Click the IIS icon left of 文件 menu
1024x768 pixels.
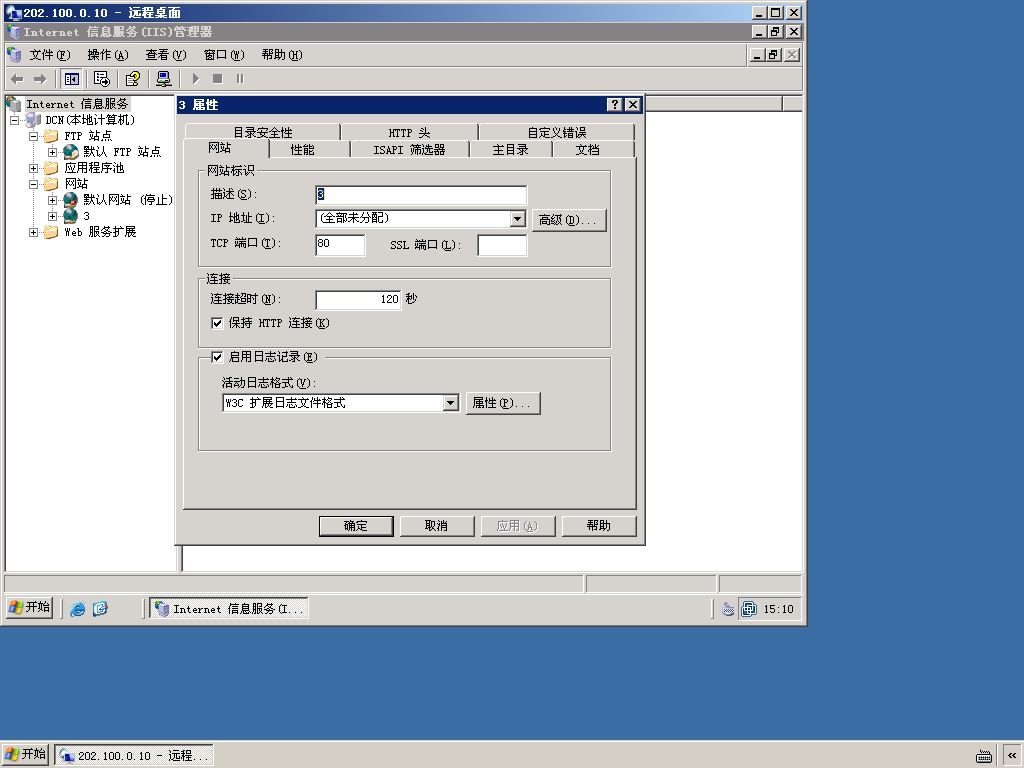point(14,55)
